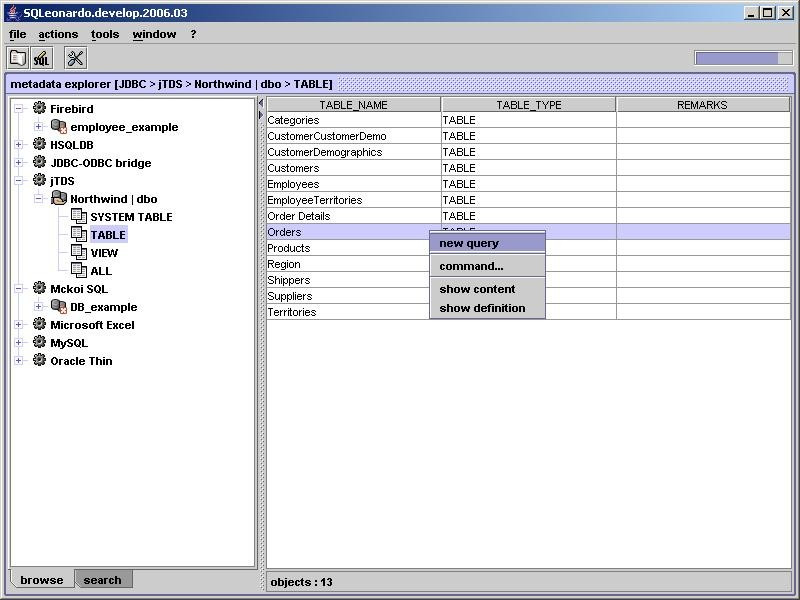Image resolution: width=800 pixels, height=600 pixels.
Task: Click the split pane collapse-left arrow
Action: tap(261, 104)
